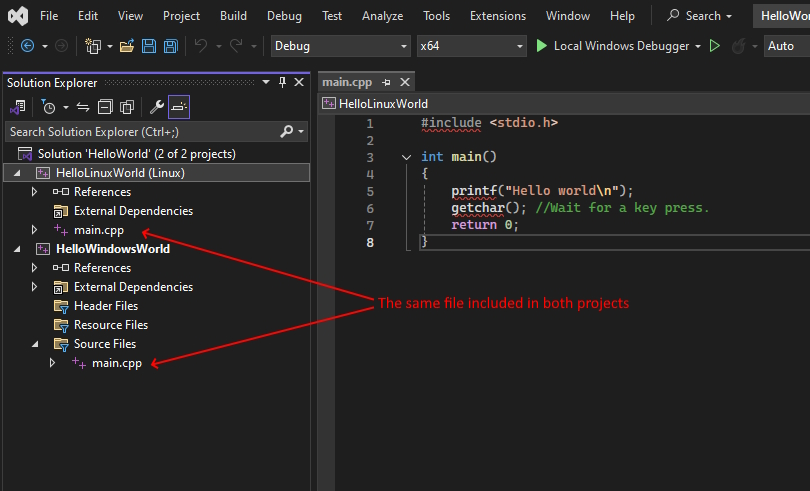Click Sync with Active Document icon
The height and width of the screenshot is (491, 810).
point(83,107)
